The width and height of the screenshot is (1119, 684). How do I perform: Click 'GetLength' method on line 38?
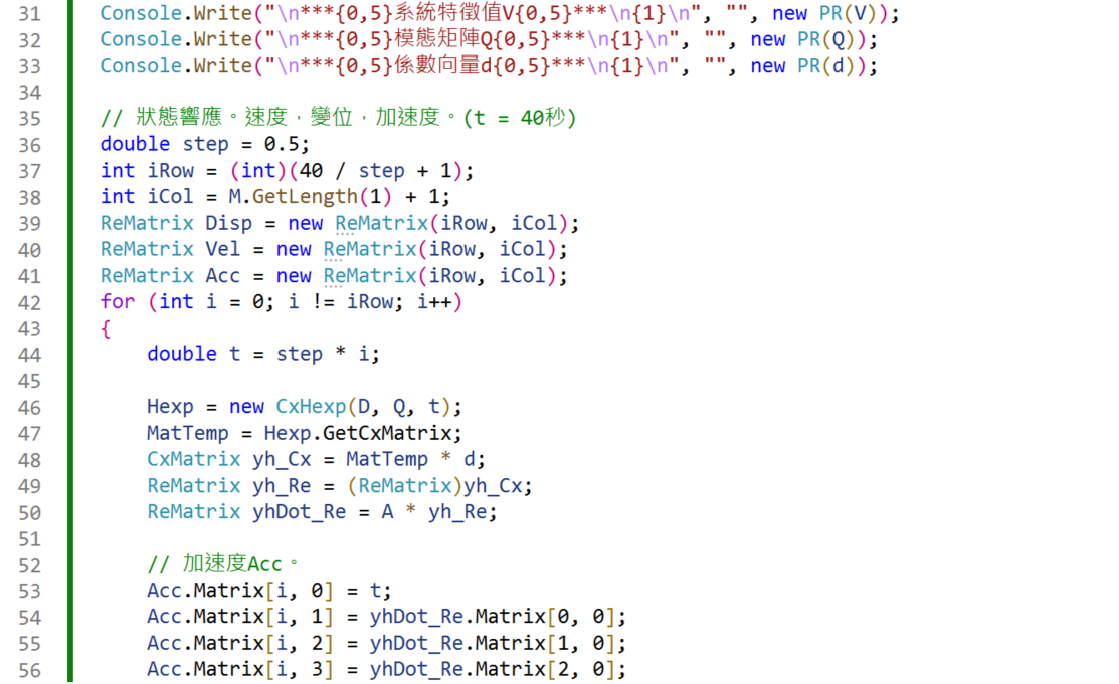(304, 197)
